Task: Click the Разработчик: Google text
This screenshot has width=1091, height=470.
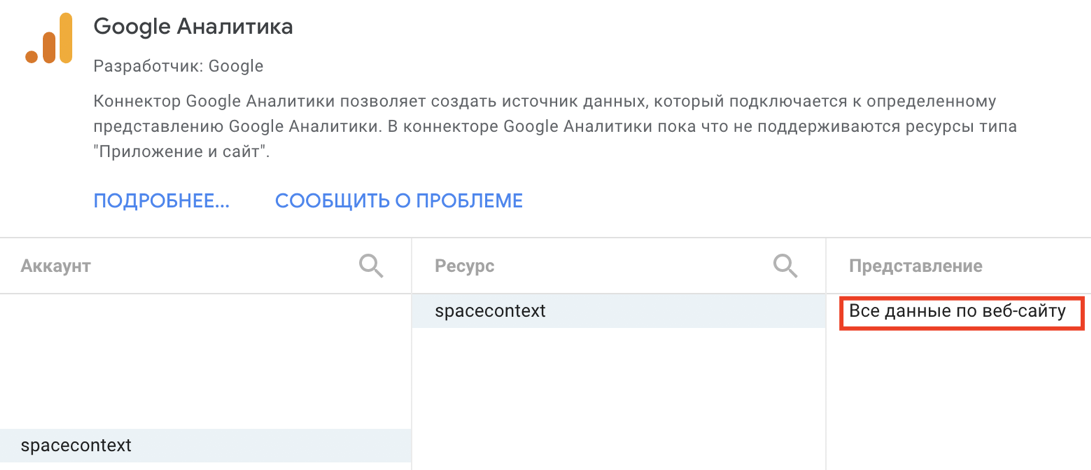Action: pos(178,66)
